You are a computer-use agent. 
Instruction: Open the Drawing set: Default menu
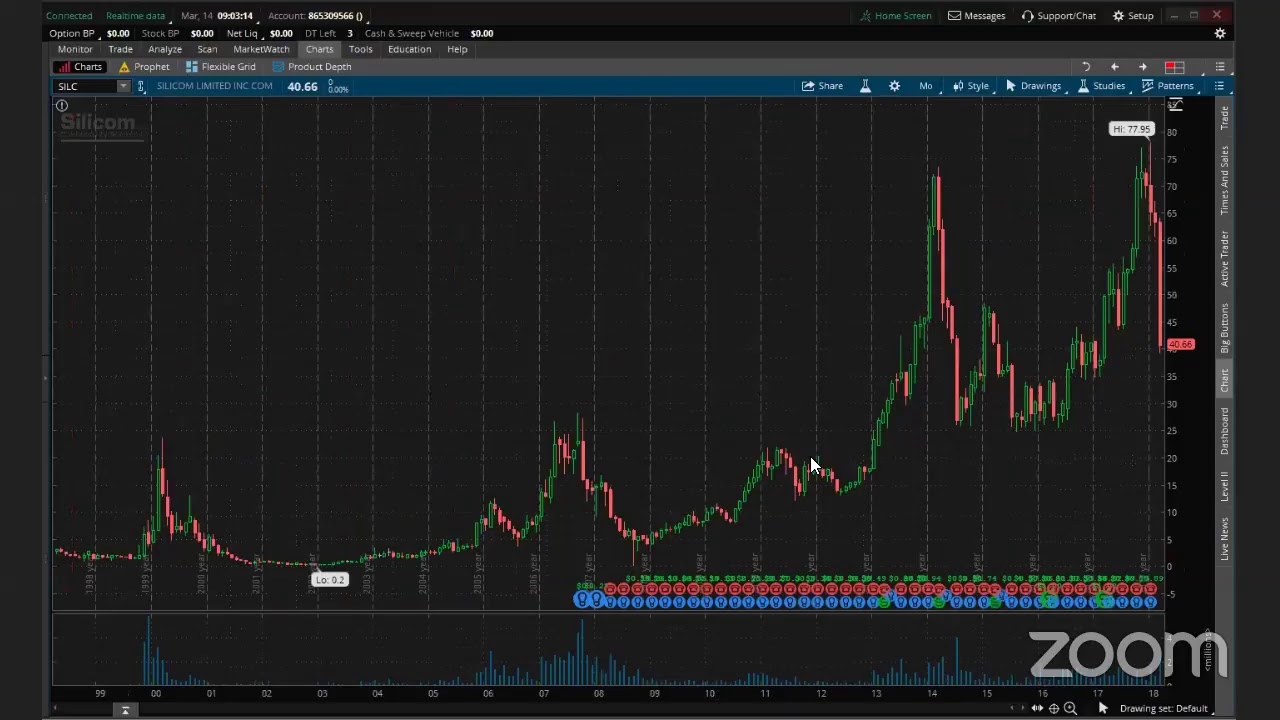(x=1164, y=708)
